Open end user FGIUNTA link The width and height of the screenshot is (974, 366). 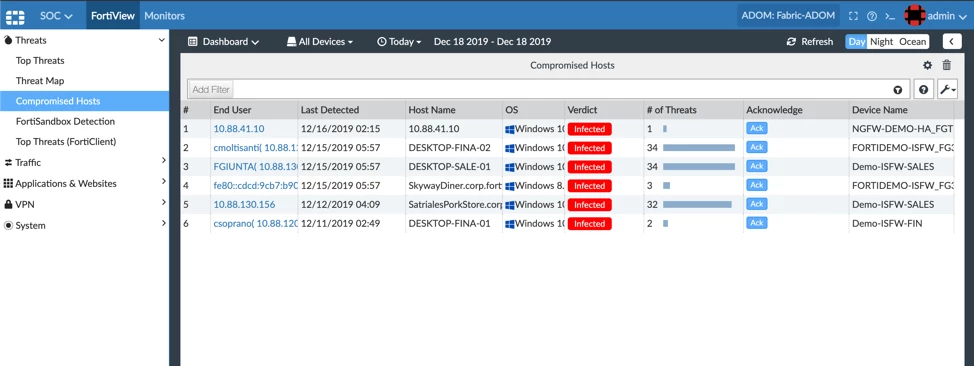click(x=255, y=167)
